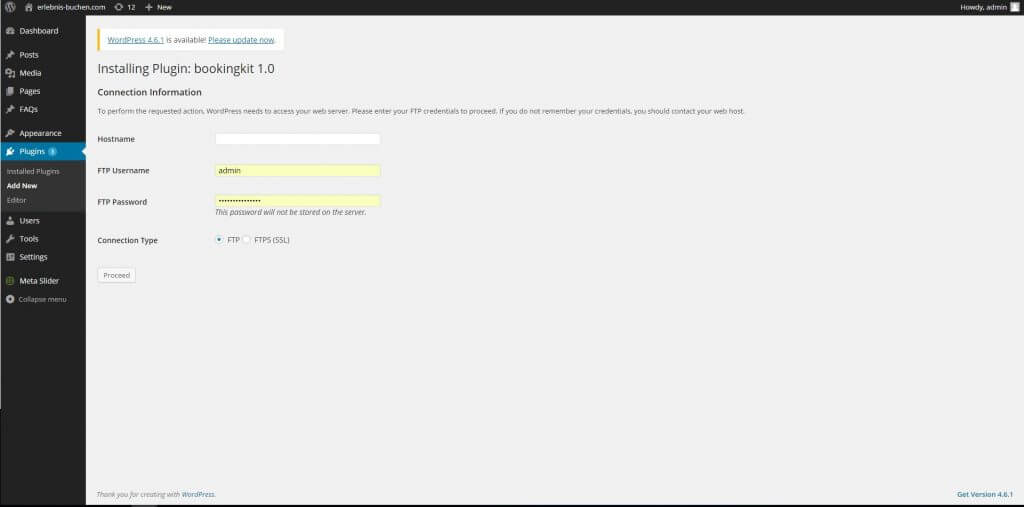
Task: Click the Posts pin icon
Action: click(x=10, y=55)
